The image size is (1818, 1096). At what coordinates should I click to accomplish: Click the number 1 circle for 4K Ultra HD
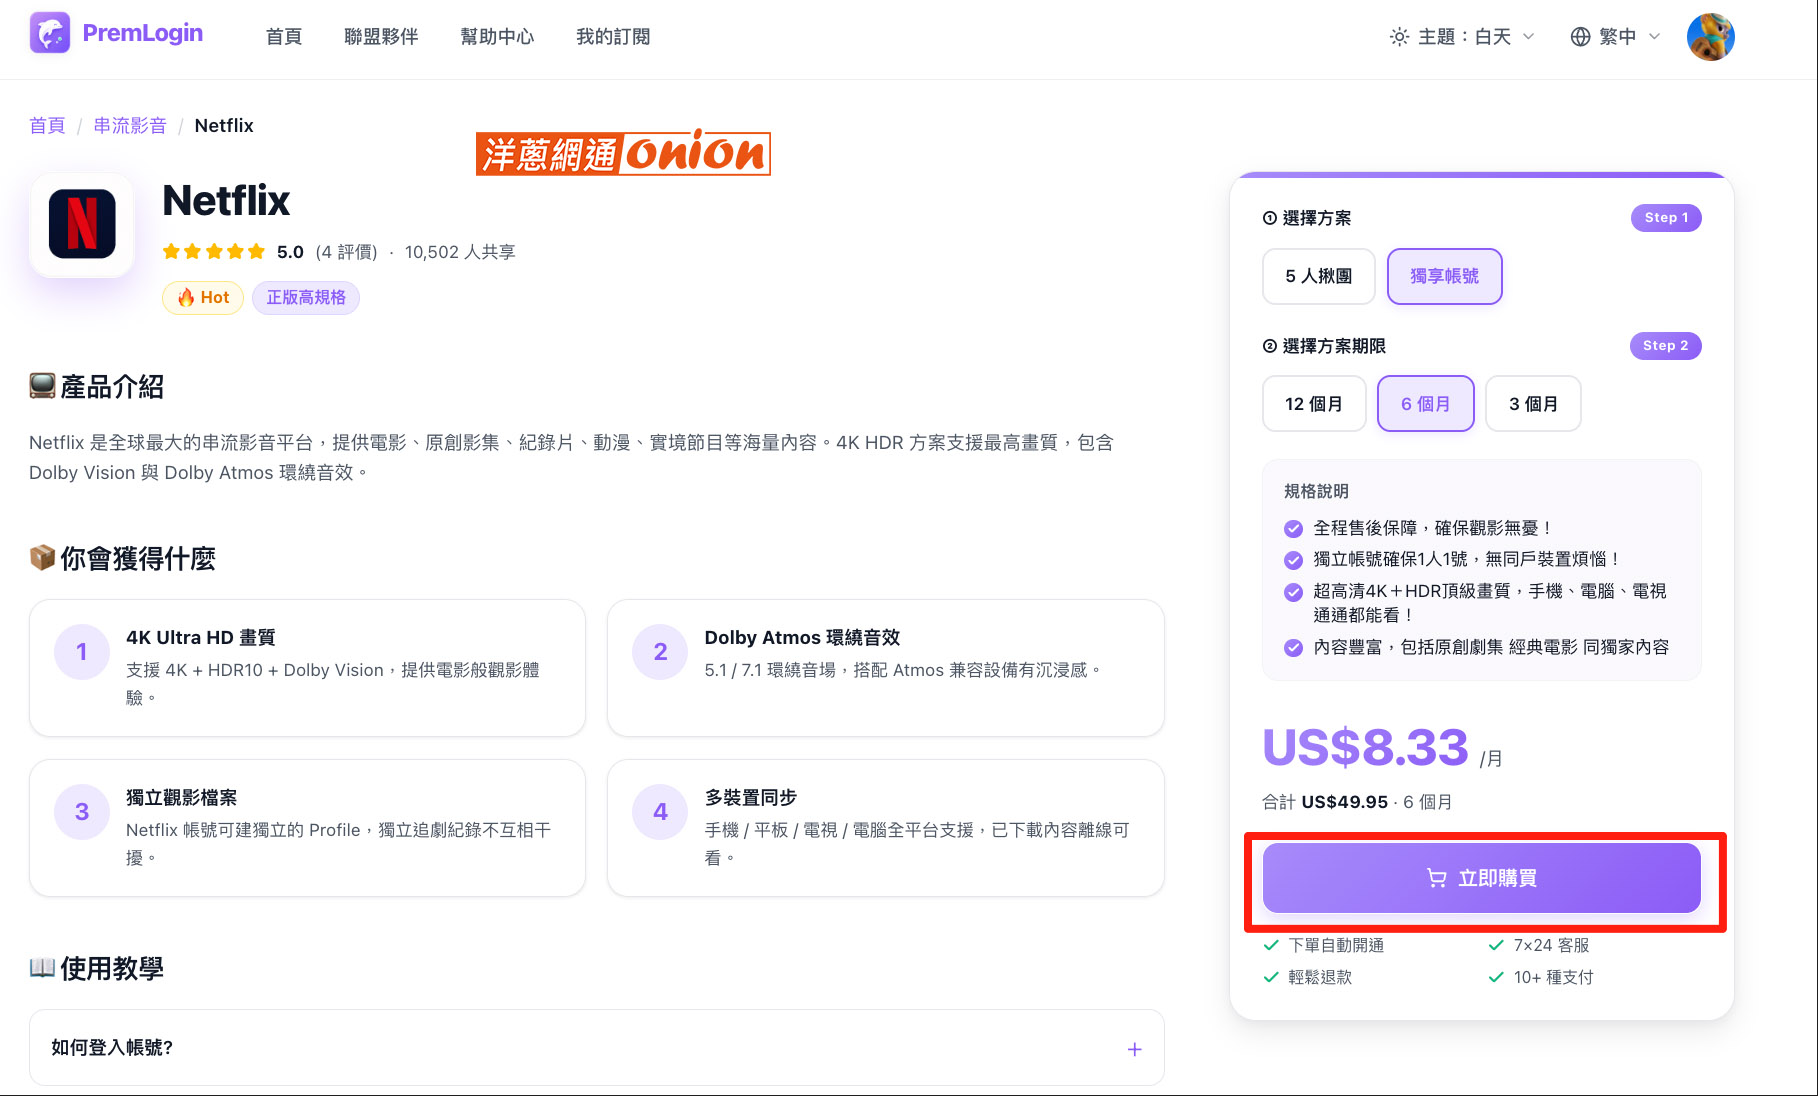[x=82, y=652]
